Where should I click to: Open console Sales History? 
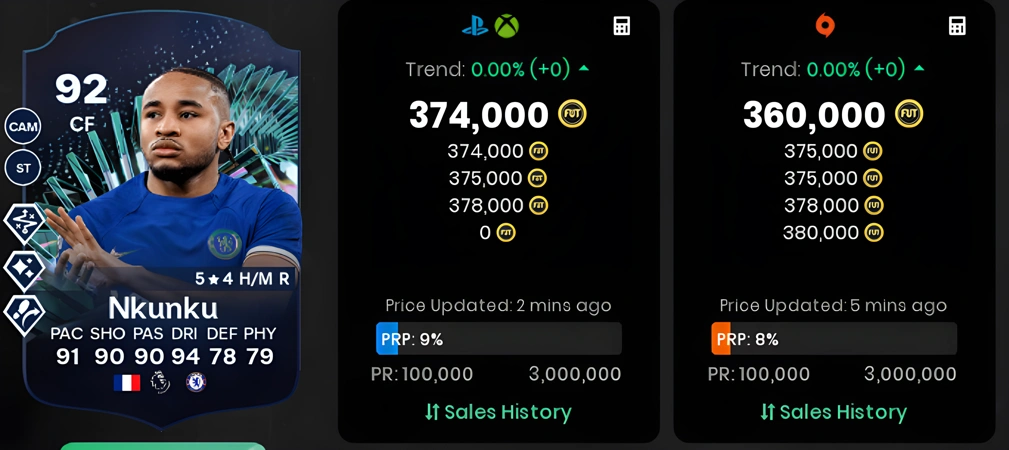point(498,412)
